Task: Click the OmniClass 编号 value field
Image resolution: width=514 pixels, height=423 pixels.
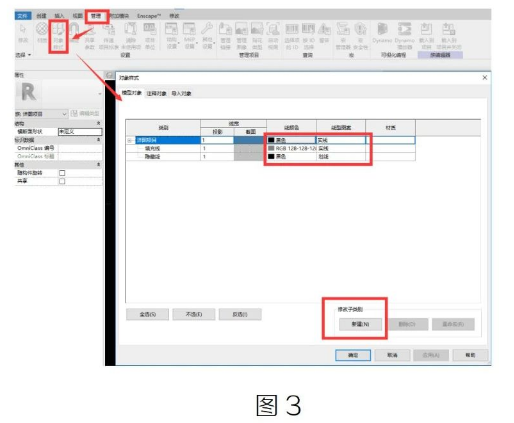Action: [80, 148]
